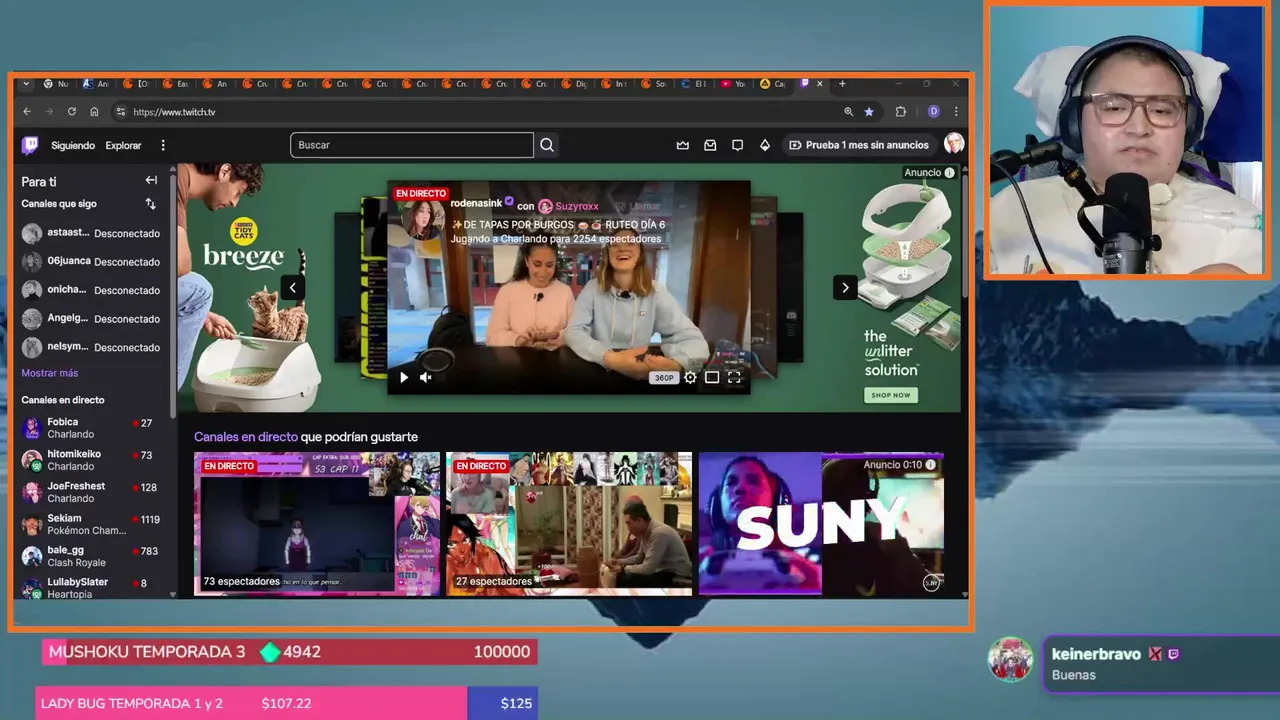Open featured player settings gear
This screenshot has width=1280, height=720.
pos(690,377)
